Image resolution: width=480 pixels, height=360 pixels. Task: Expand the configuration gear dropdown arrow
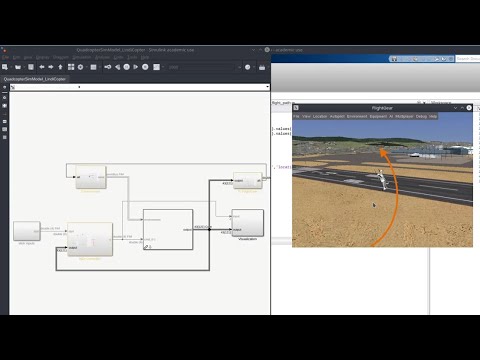coord(86,67)
